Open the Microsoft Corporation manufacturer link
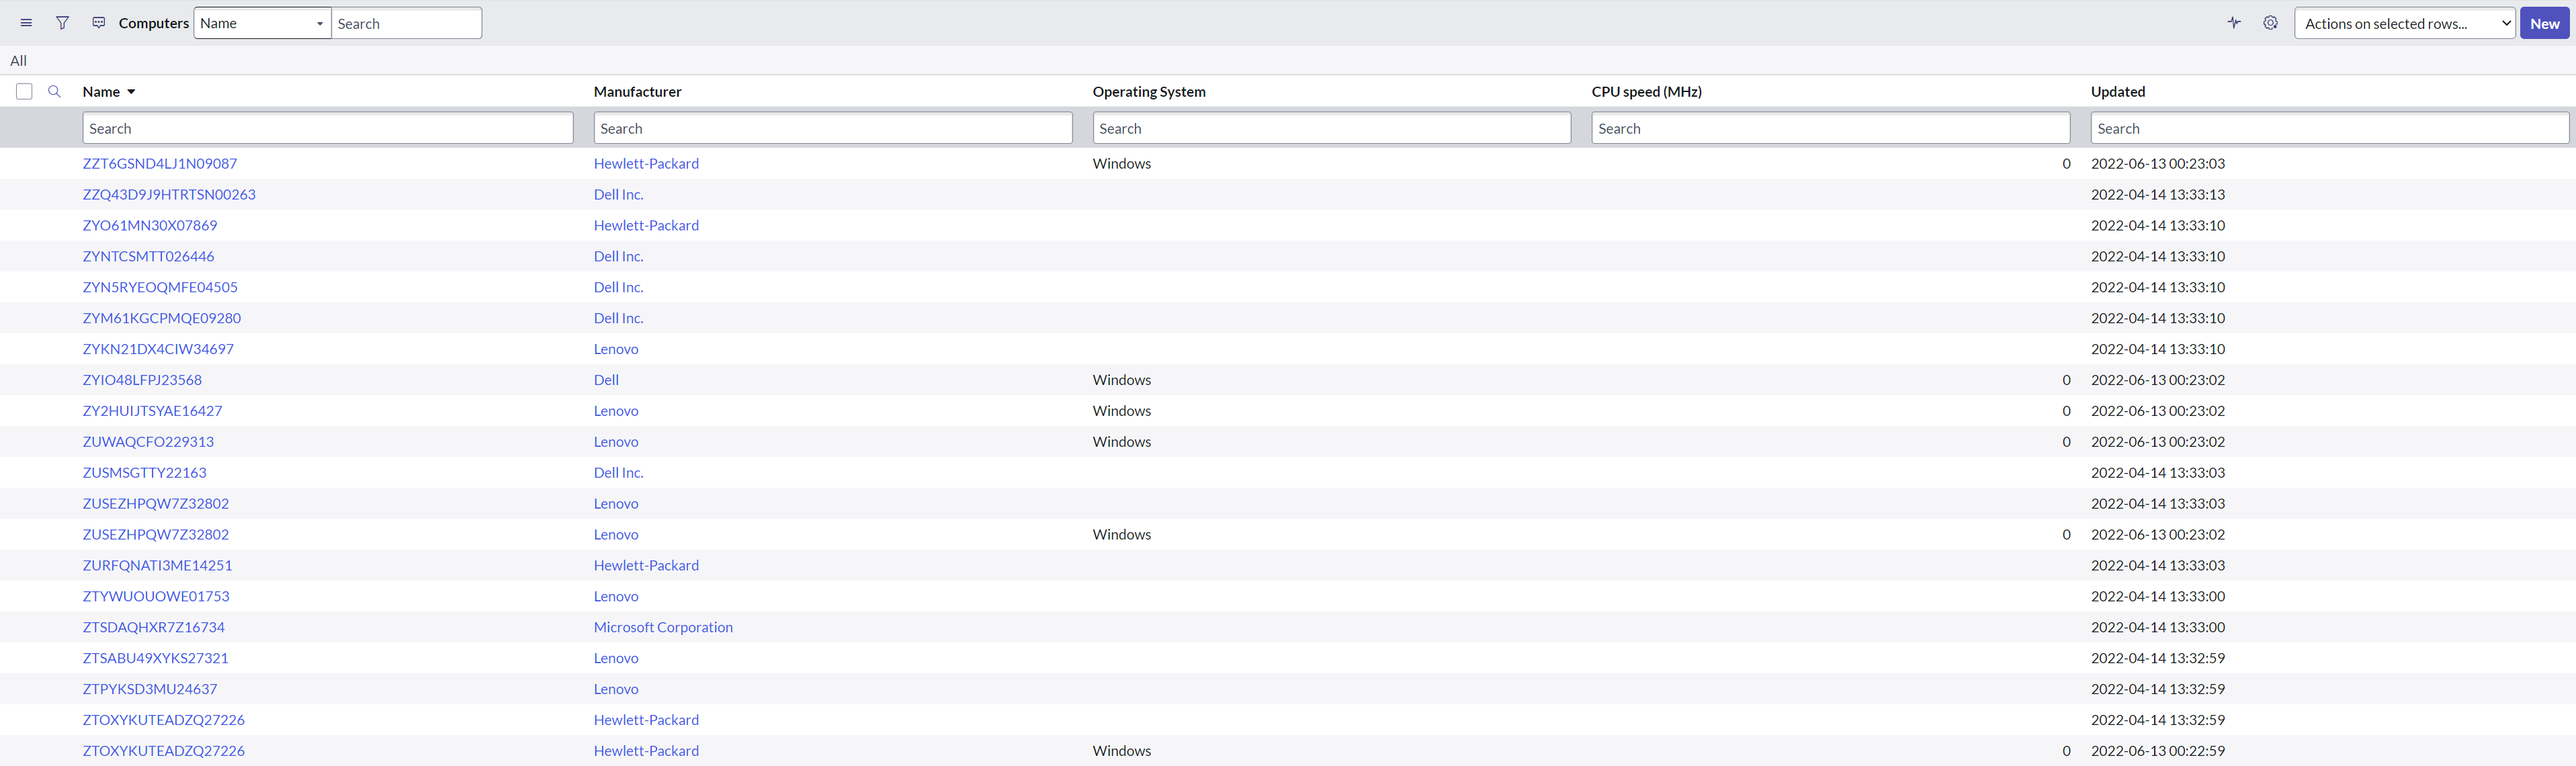This screenshot has width=2576, height=766. (x=663, y=627)
